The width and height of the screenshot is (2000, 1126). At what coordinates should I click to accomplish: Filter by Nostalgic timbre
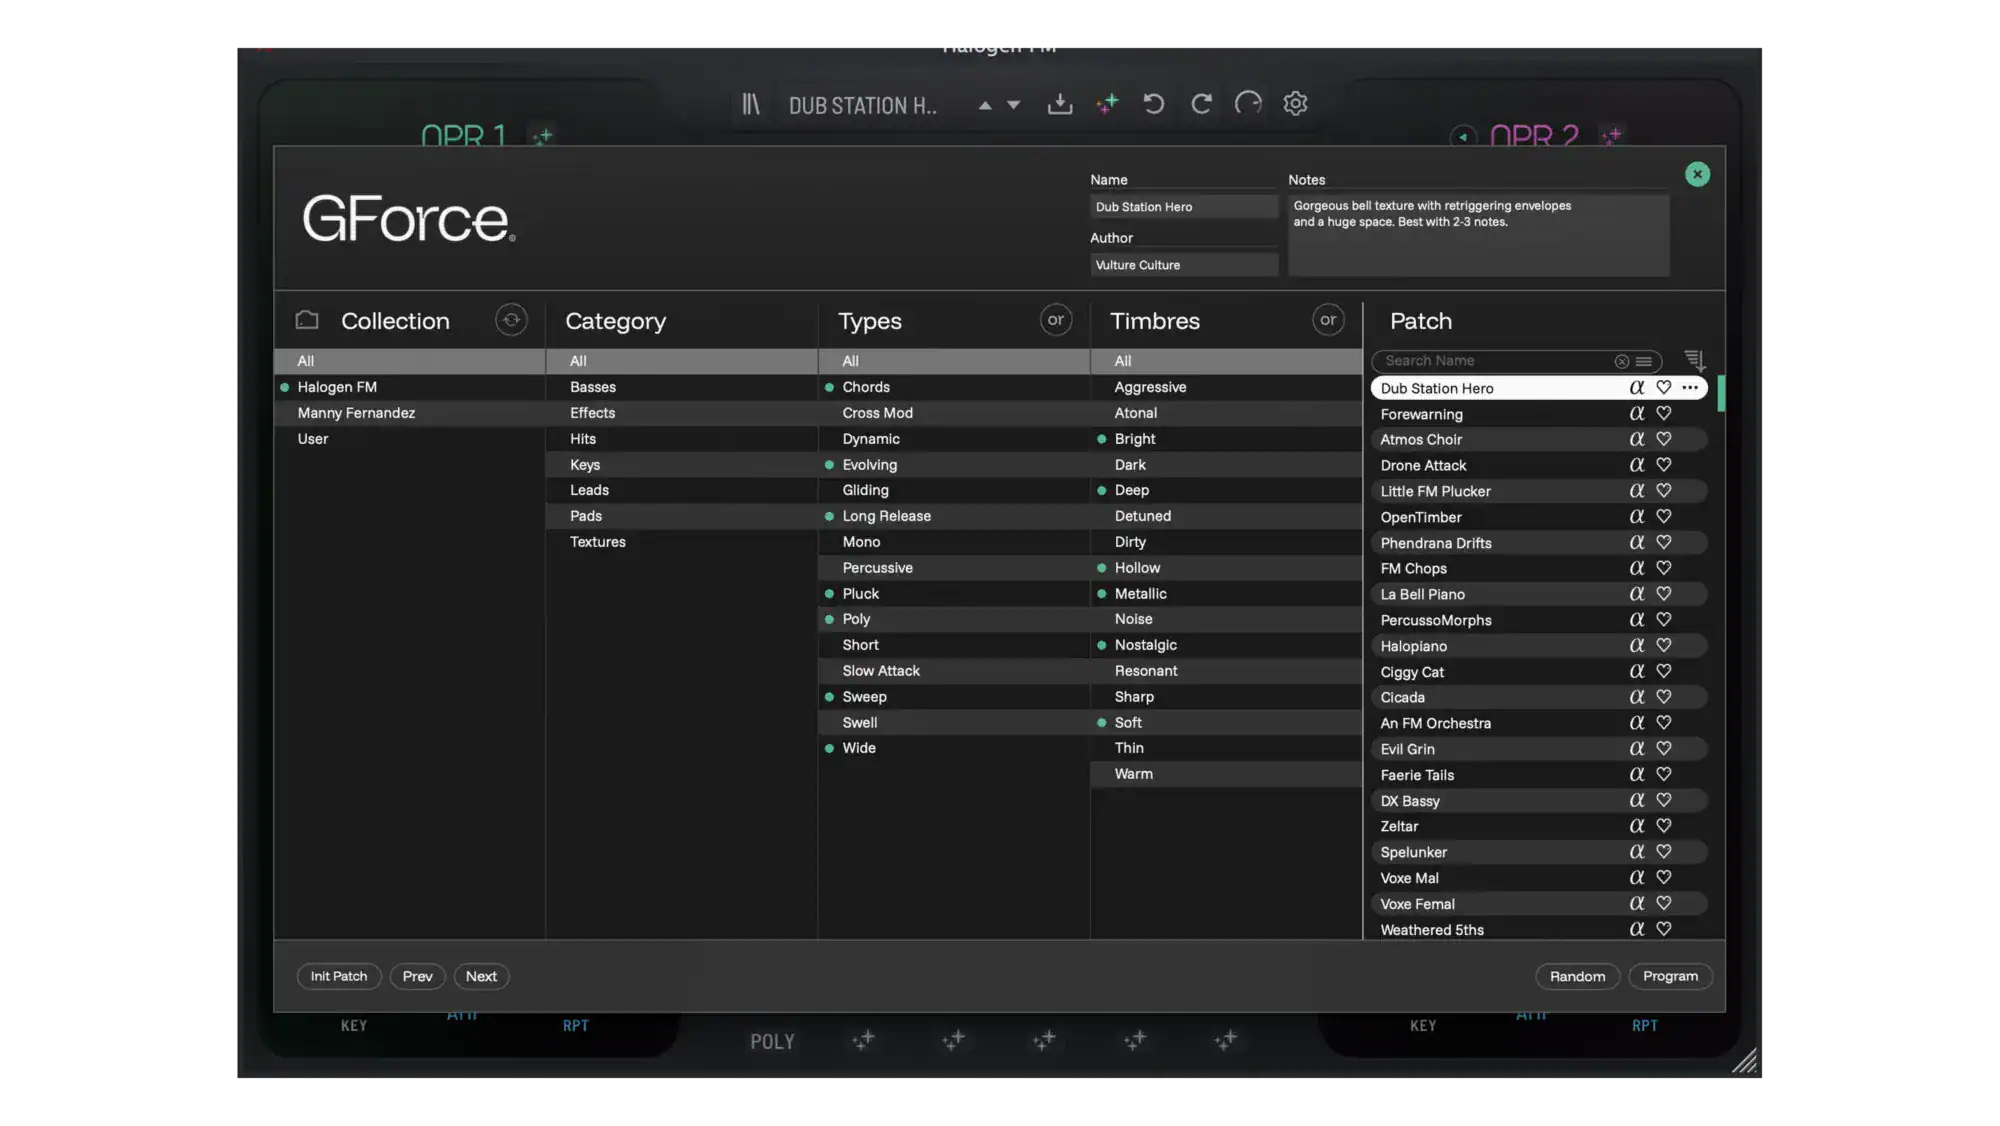coord(1226,645)
